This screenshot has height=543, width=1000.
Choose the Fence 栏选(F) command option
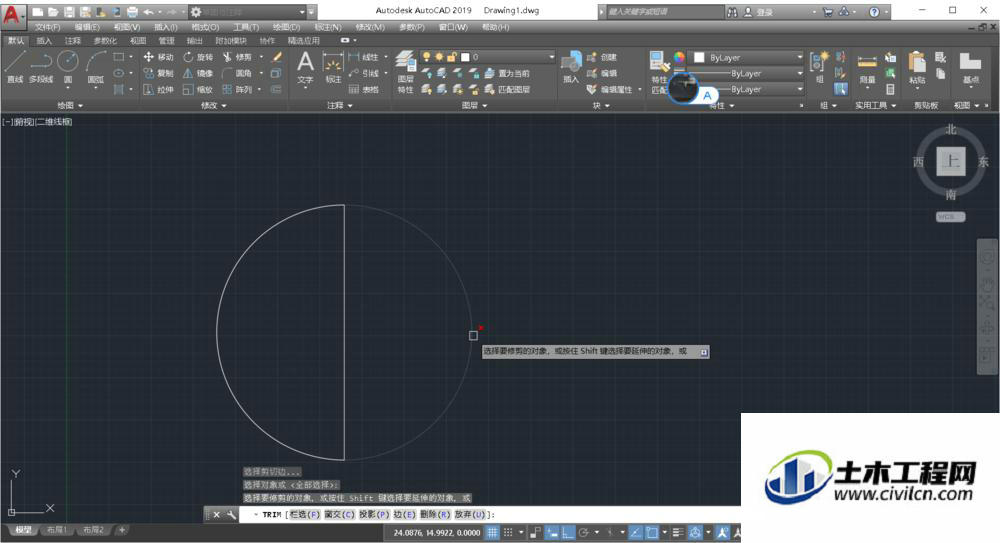[305, 514]
